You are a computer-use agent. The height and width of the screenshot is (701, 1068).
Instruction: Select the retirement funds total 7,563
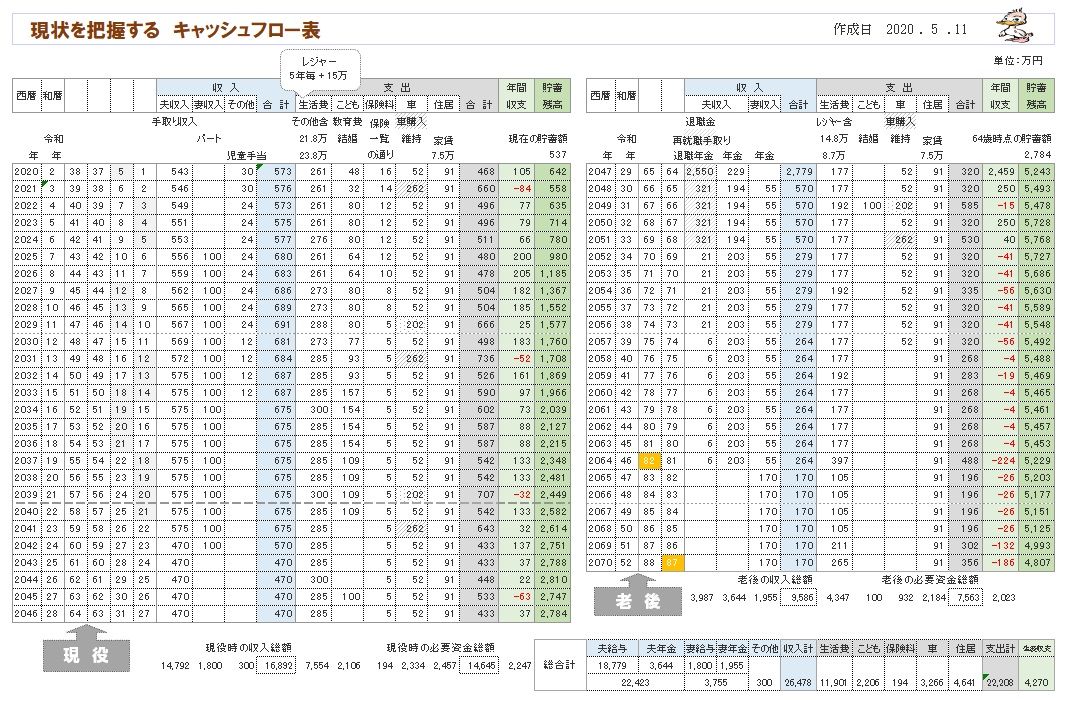965,597
